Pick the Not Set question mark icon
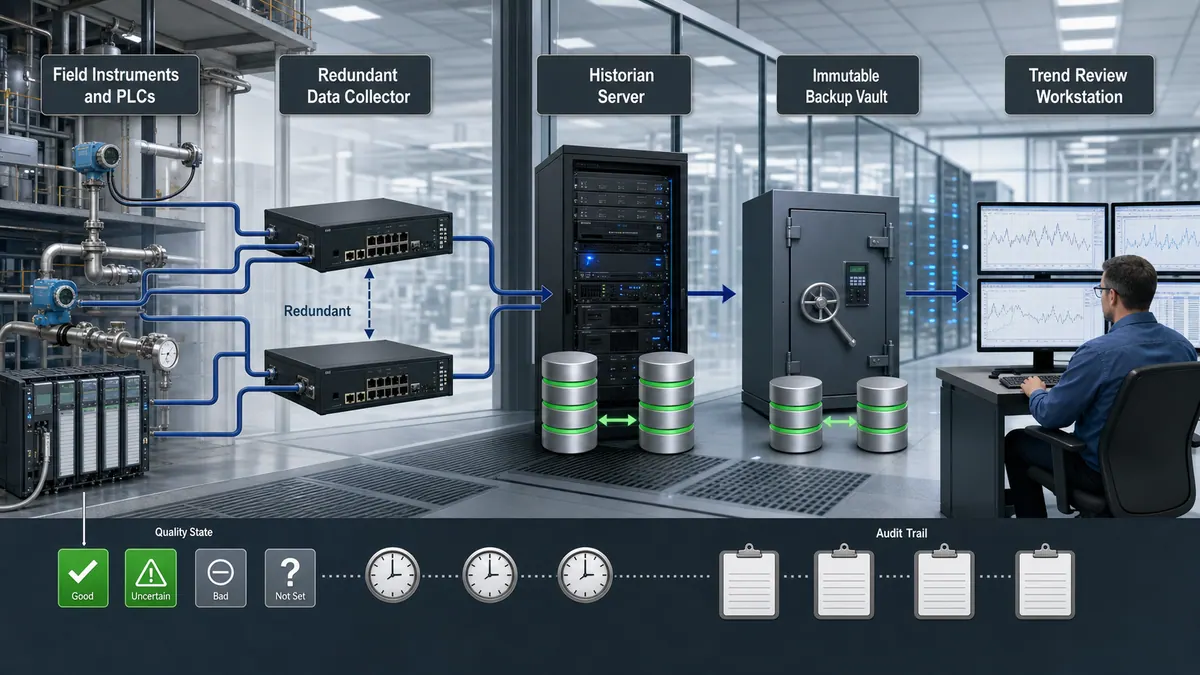This screenshot has height=675, width=1200. [290, 578]
